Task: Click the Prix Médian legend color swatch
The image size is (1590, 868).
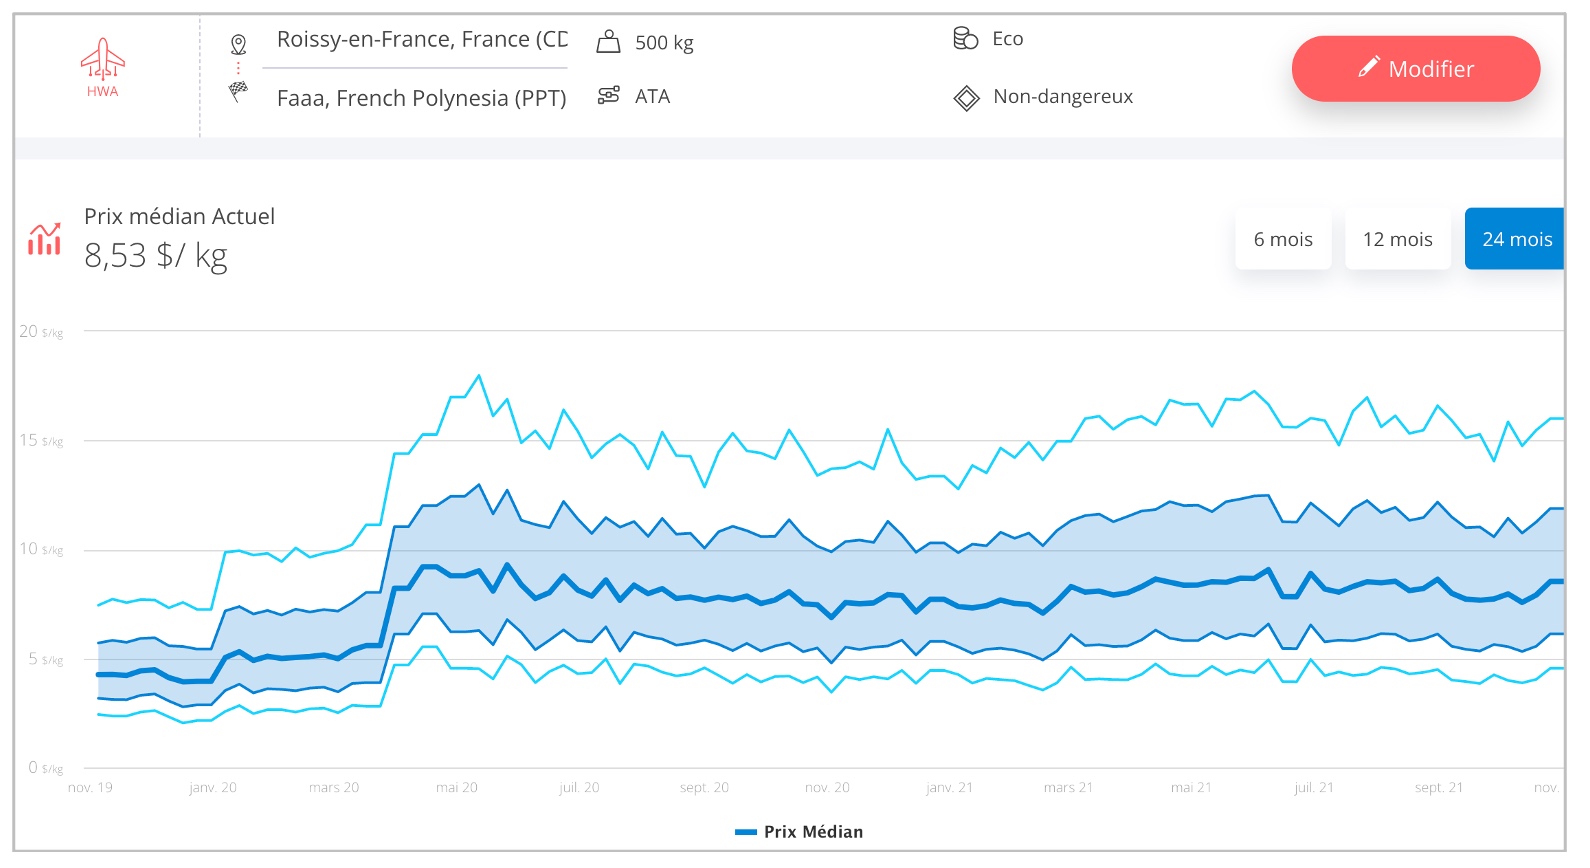Action: click(746, 832)
